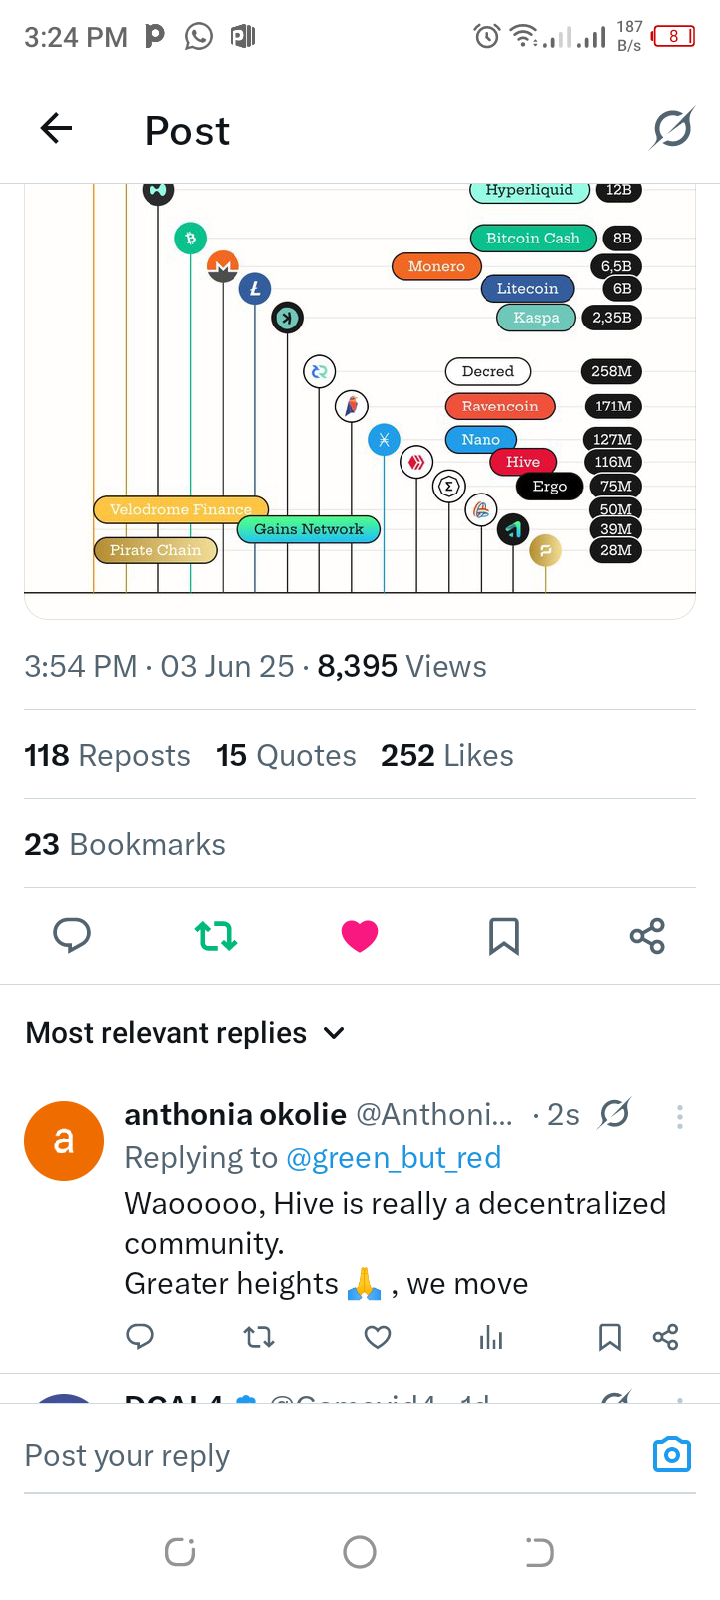
Task: Open the three-dot menu on anthonia okolie's reply
Action: 680,1116
